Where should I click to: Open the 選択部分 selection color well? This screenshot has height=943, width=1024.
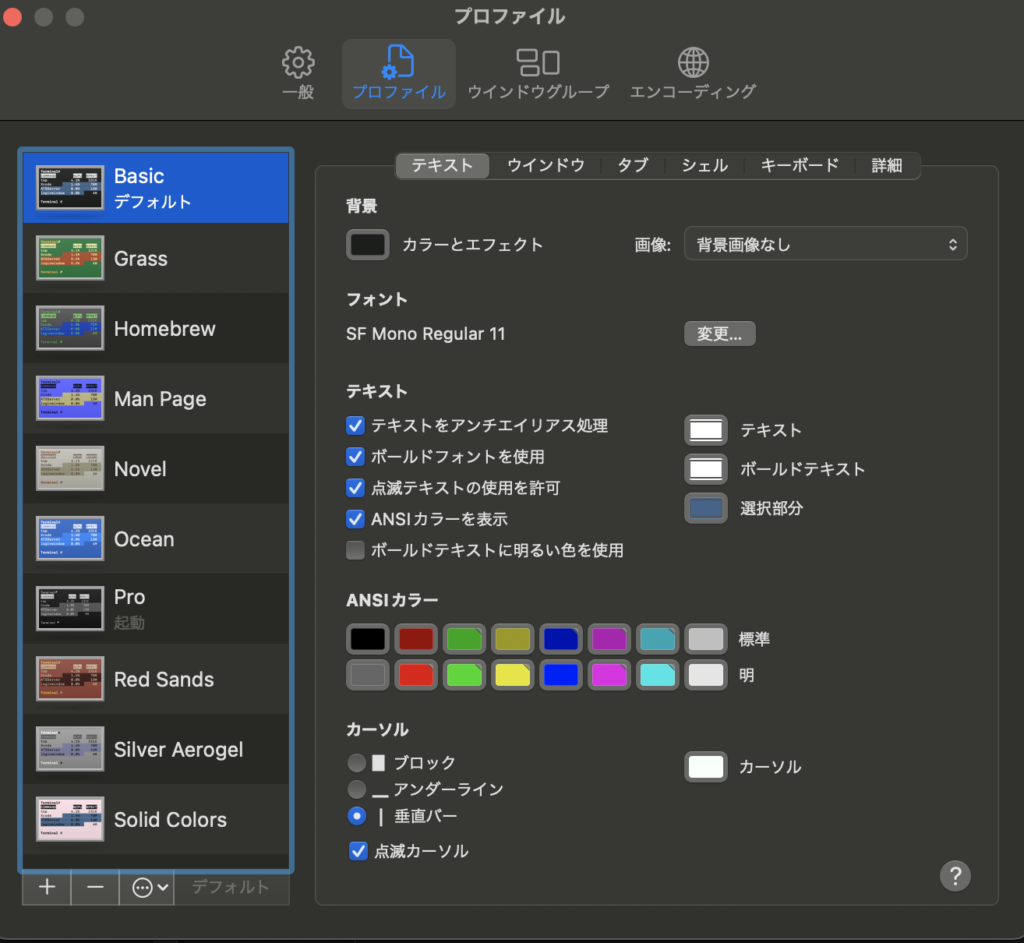coord(706,508)
